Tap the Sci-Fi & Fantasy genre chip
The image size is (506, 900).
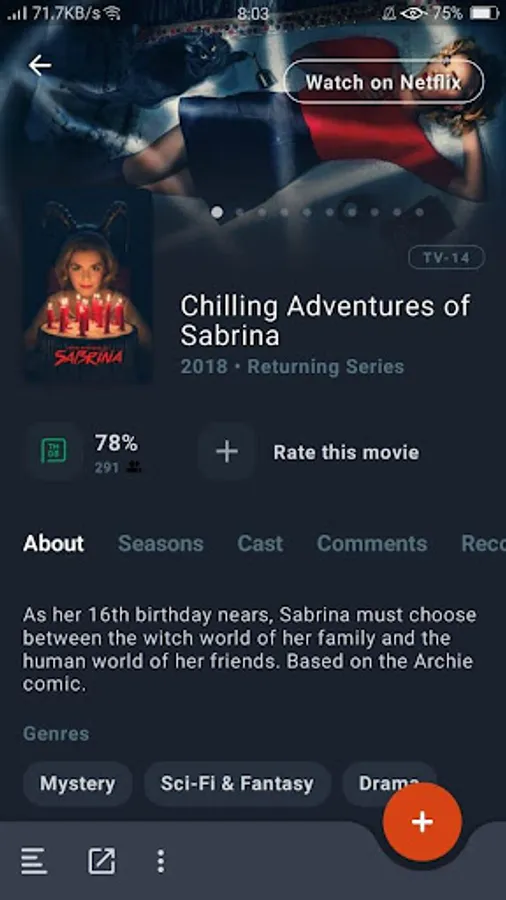tap(237, 783)
